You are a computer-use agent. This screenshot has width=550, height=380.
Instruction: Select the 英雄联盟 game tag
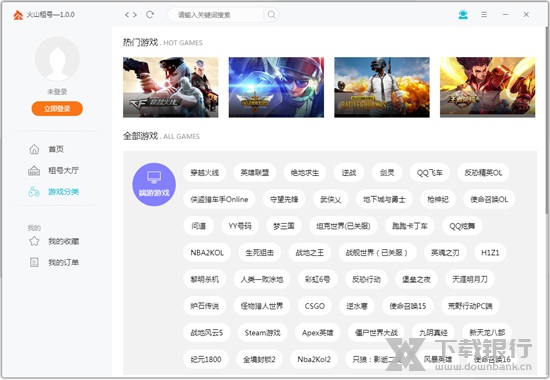[255, 173]
